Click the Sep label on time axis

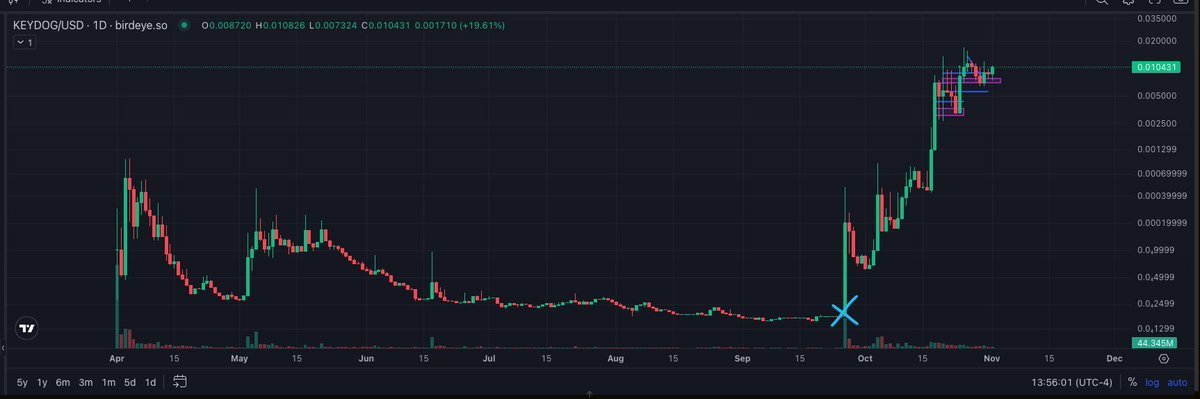click(742, 357)
